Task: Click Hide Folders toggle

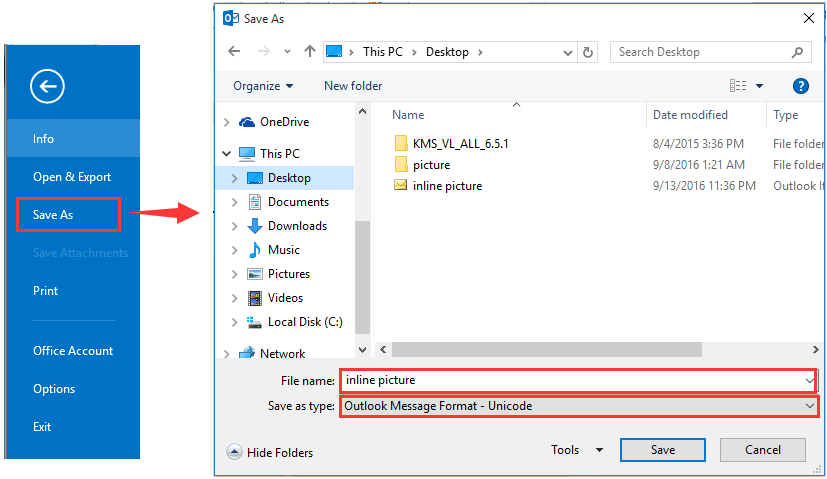Action: point(270,452)
